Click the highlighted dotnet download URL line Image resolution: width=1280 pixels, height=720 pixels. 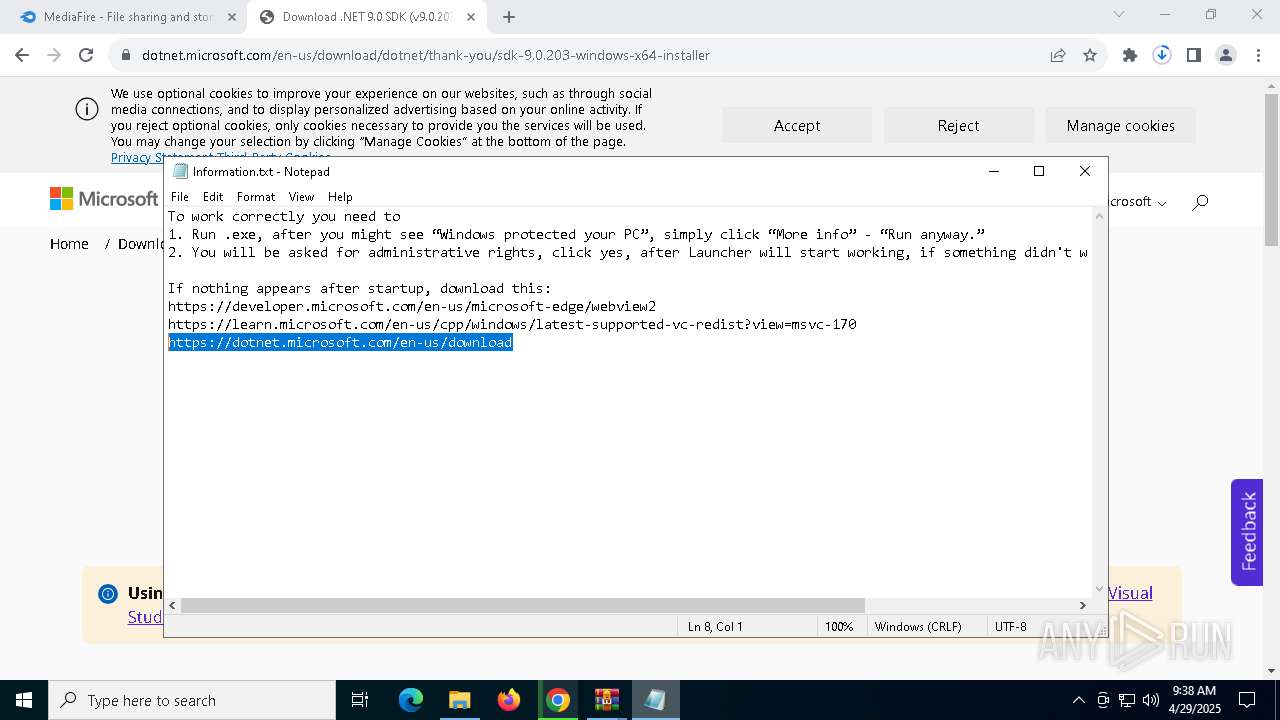(x=340, y=343)
